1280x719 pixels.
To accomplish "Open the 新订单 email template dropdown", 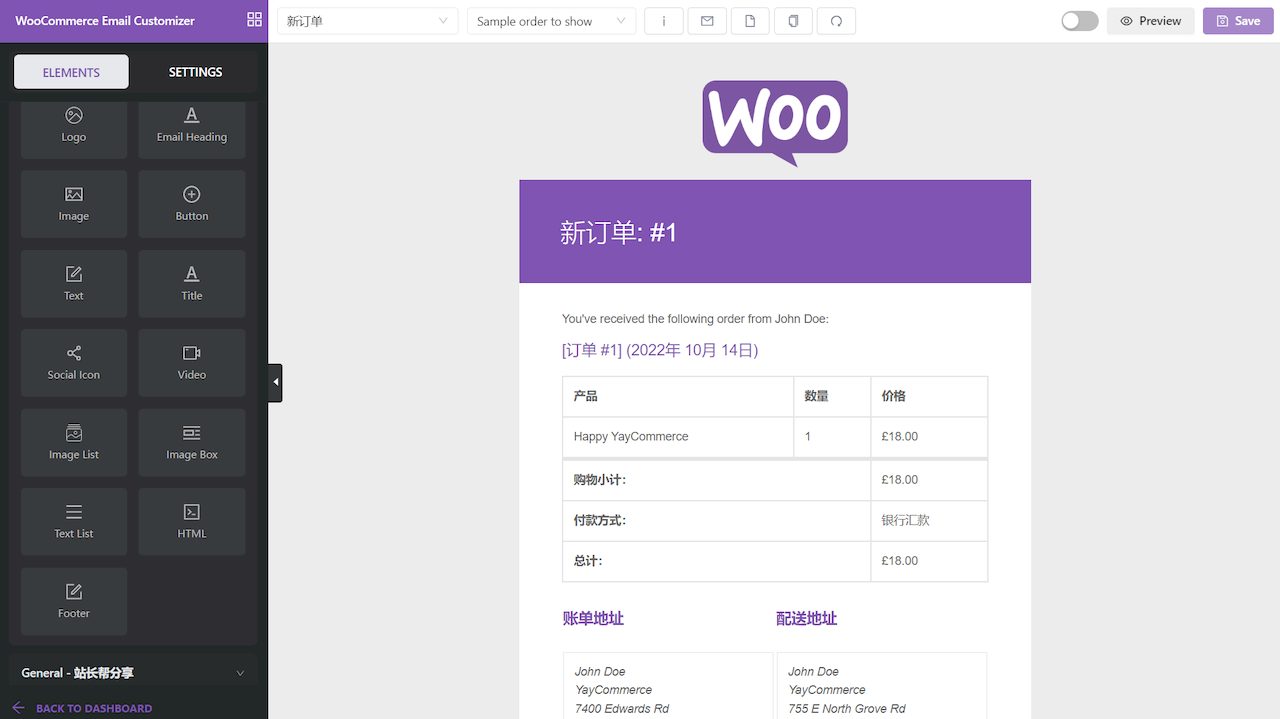I will point(367,21).
